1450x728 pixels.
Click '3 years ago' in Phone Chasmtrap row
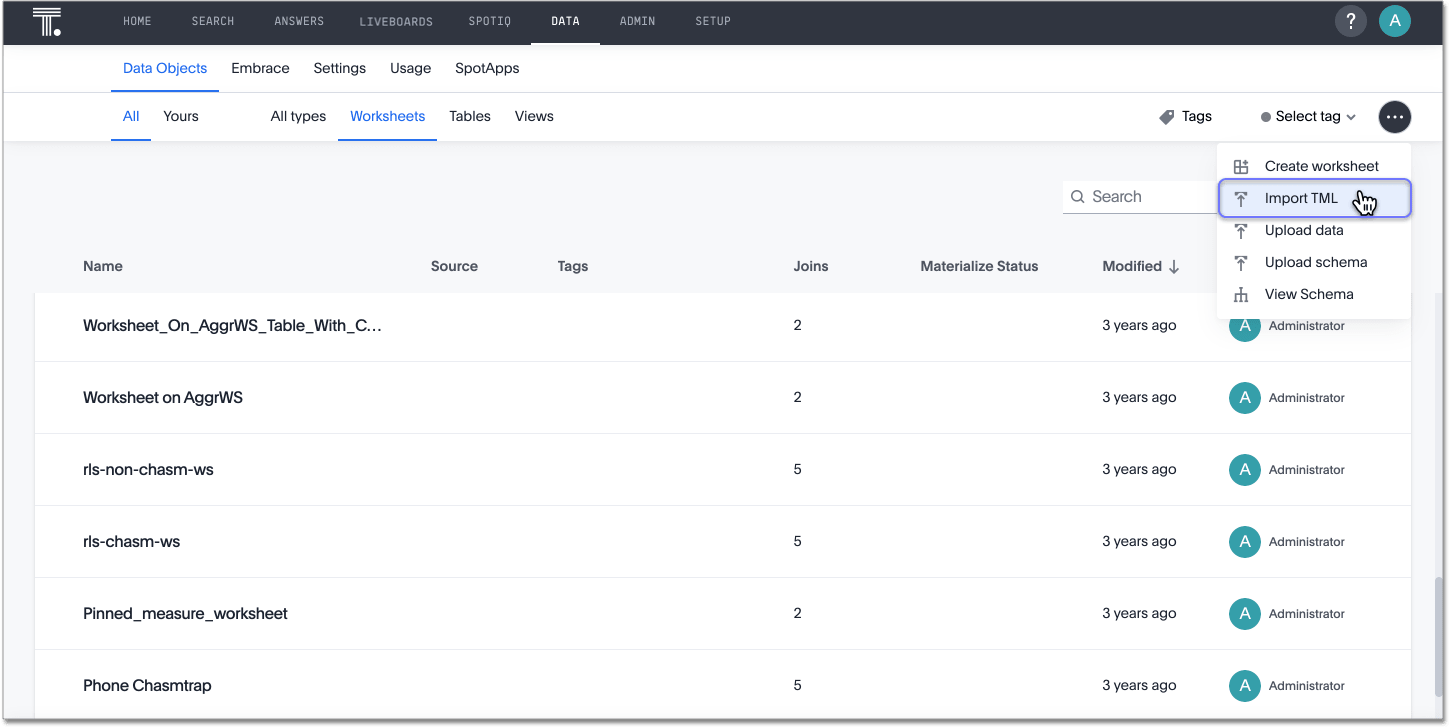1139,686
